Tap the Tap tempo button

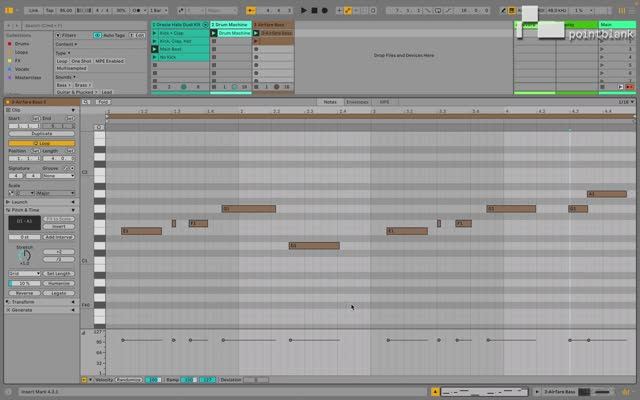click(x=49, y=10)
